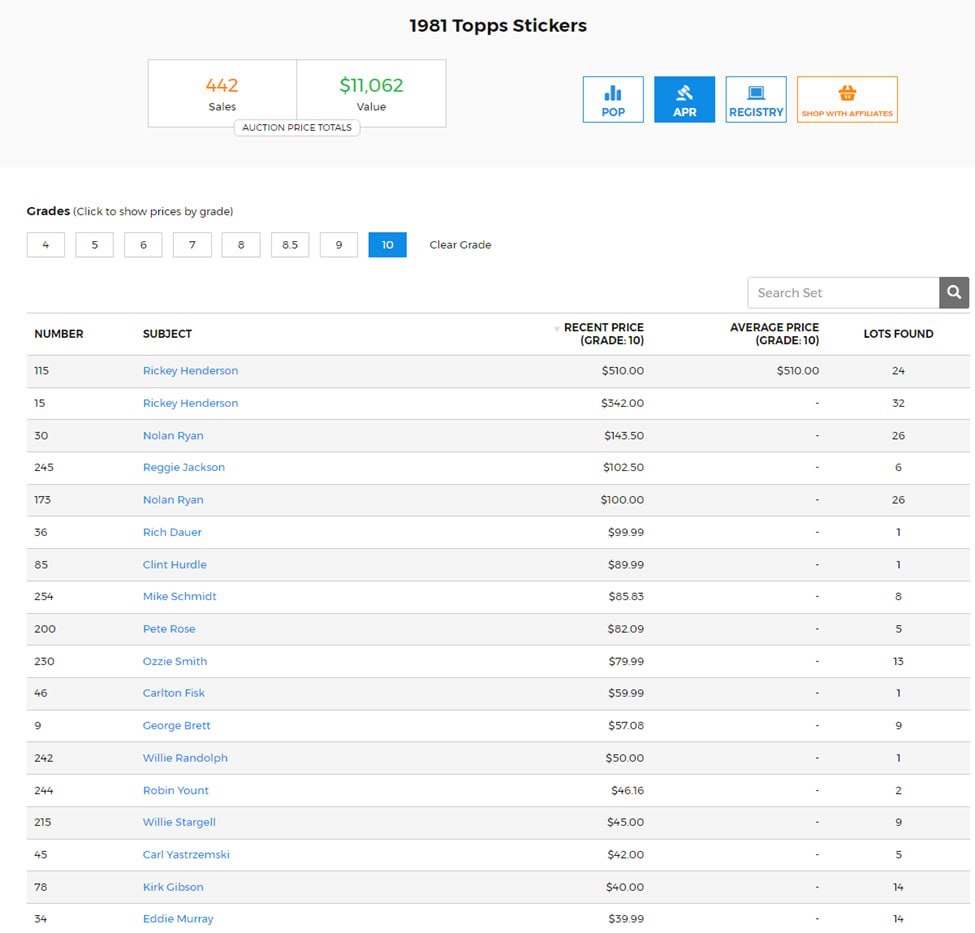Open Kirk Gibson link
This screenshot has width=975, height=933.
pos(173,886)
